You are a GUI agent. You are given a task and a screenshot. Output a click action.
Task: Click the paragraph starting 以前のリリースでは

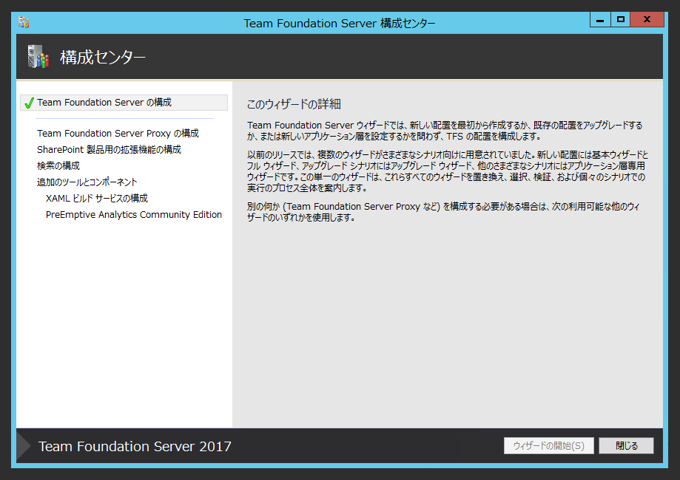click(x=447, y=171)
